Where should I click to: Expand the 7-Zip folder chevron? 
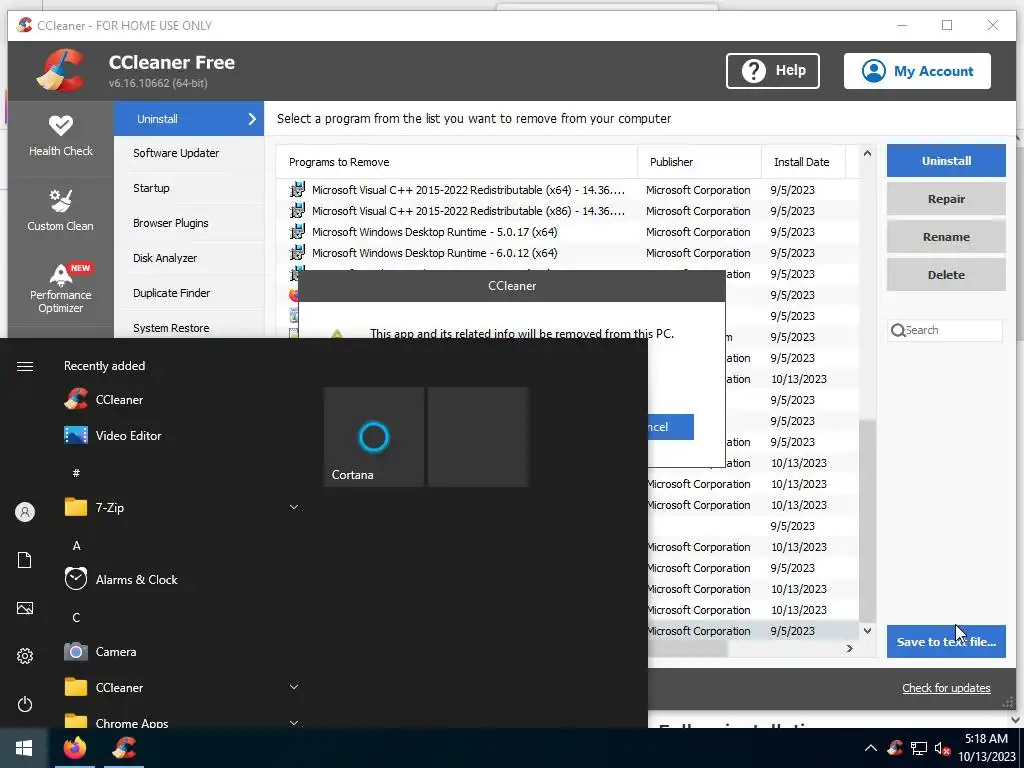tap(294, 507)
